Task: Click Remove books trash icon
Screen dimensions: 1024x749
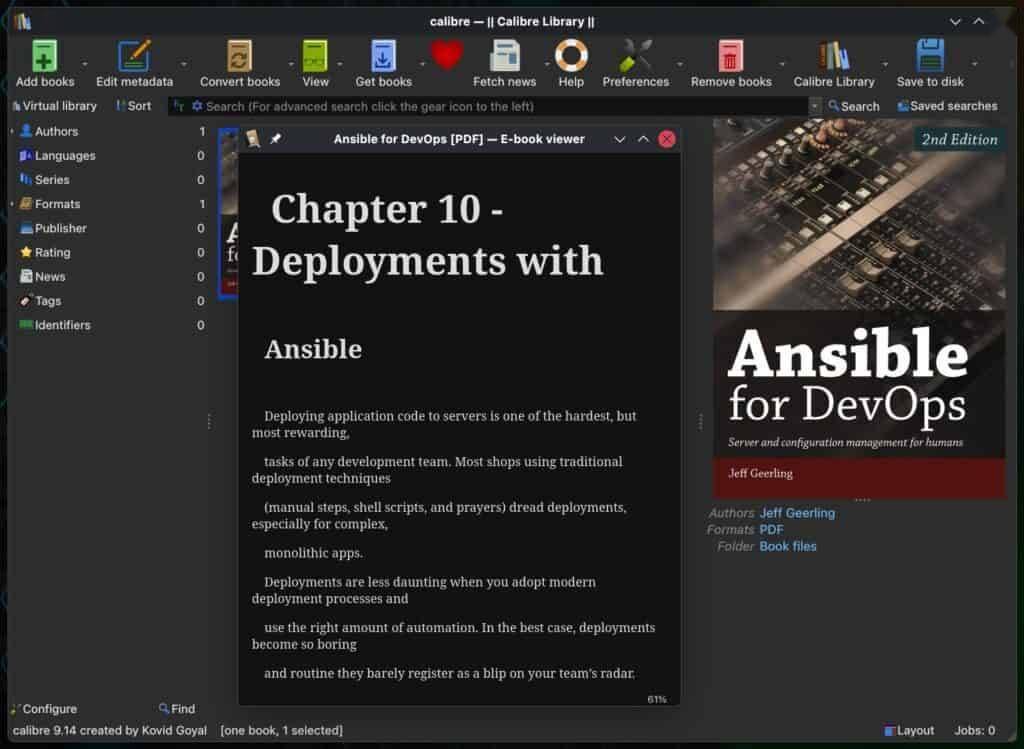Action: point(730,56)
